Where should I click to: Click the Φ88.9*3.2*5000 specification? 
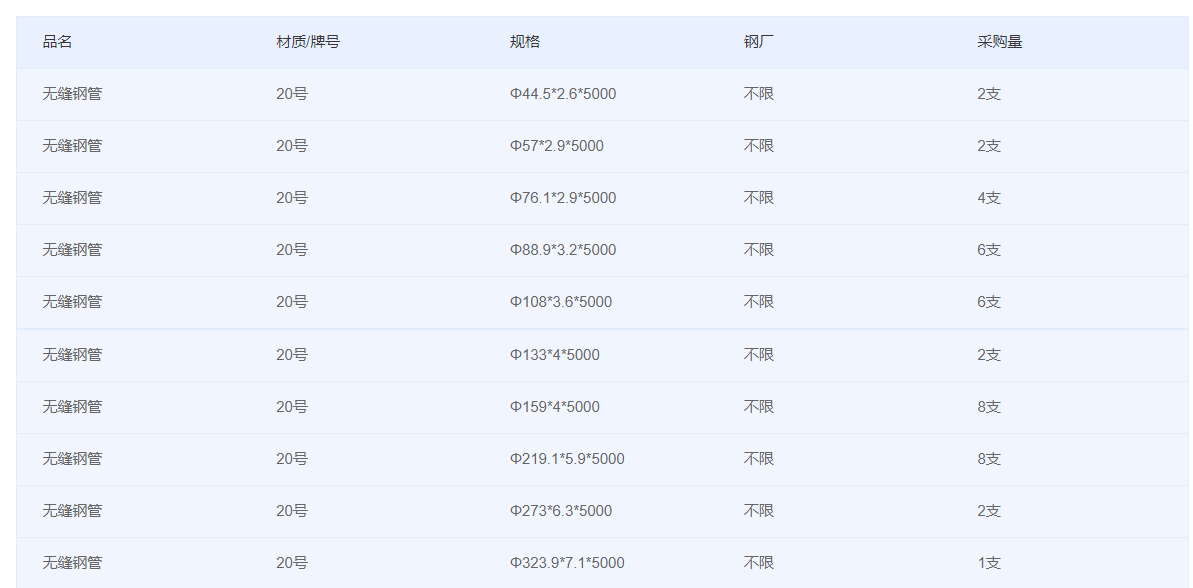[x=563, y=250]
